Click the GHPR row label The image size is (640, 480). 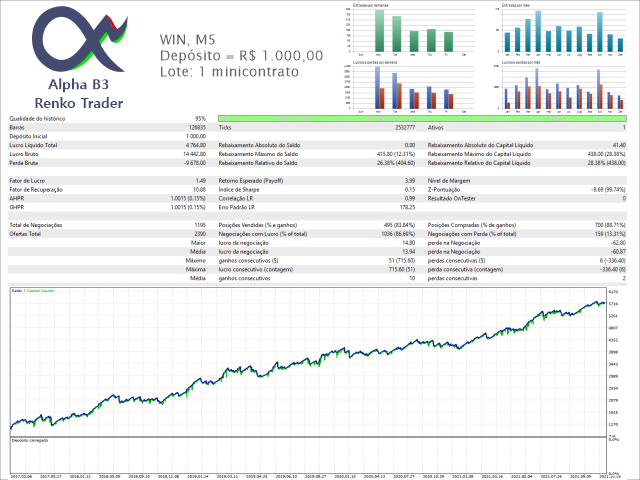click(x=16, y=207)
